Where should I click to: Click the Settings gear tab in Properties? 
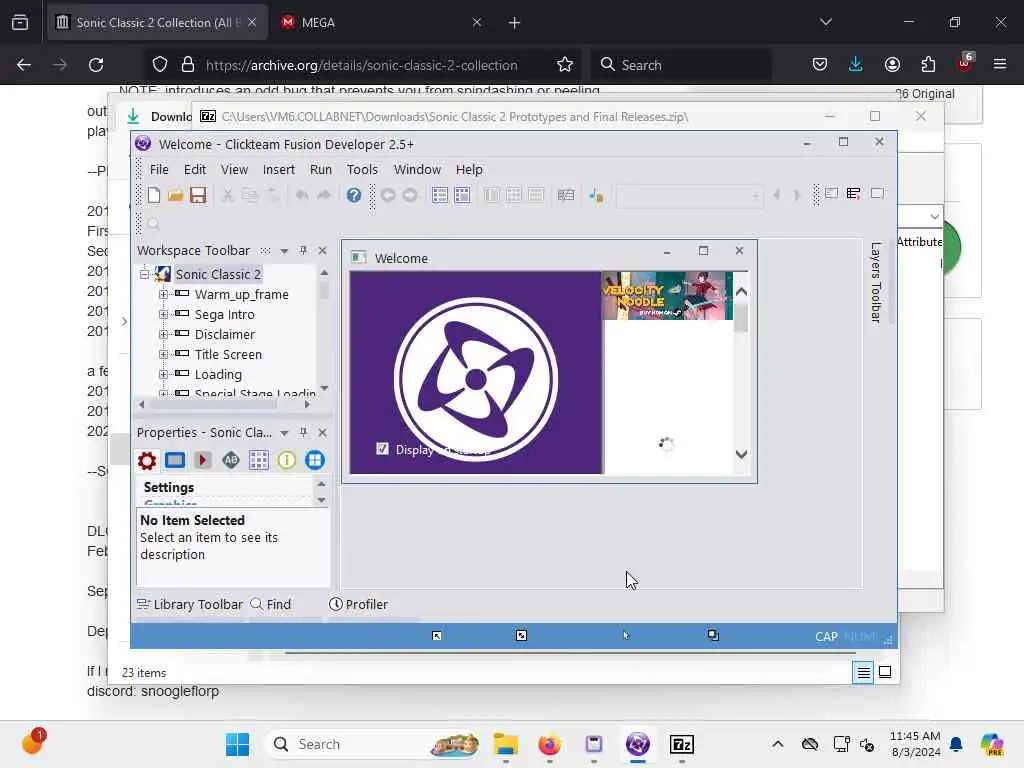tap(147, 460)
